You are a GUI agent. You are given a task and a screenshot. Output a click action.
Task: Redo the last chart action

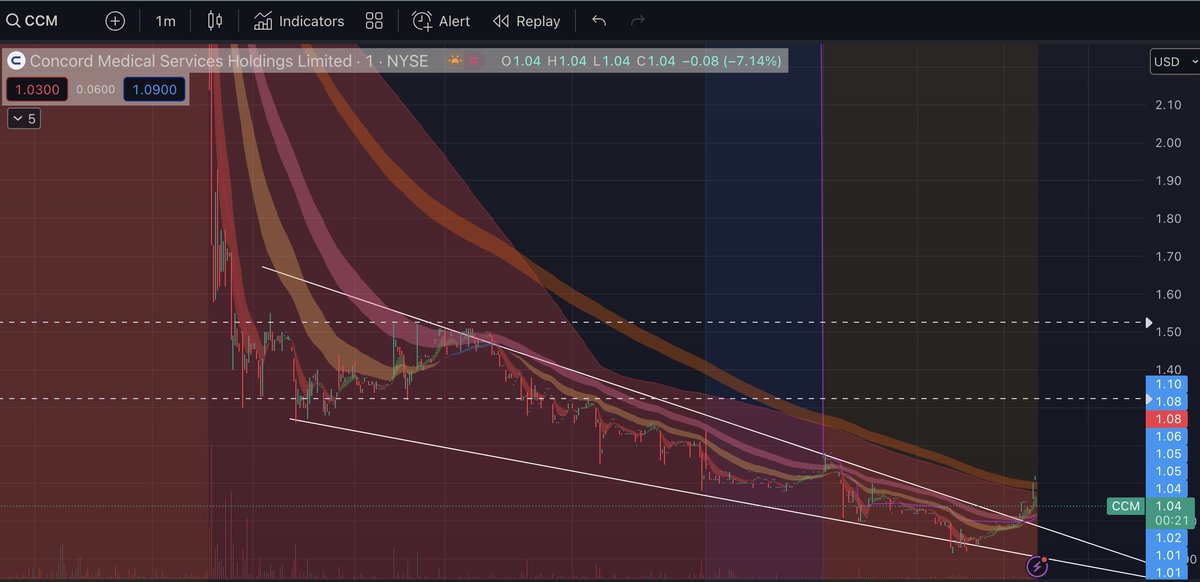pyautogui.click(x=638, y=20)
